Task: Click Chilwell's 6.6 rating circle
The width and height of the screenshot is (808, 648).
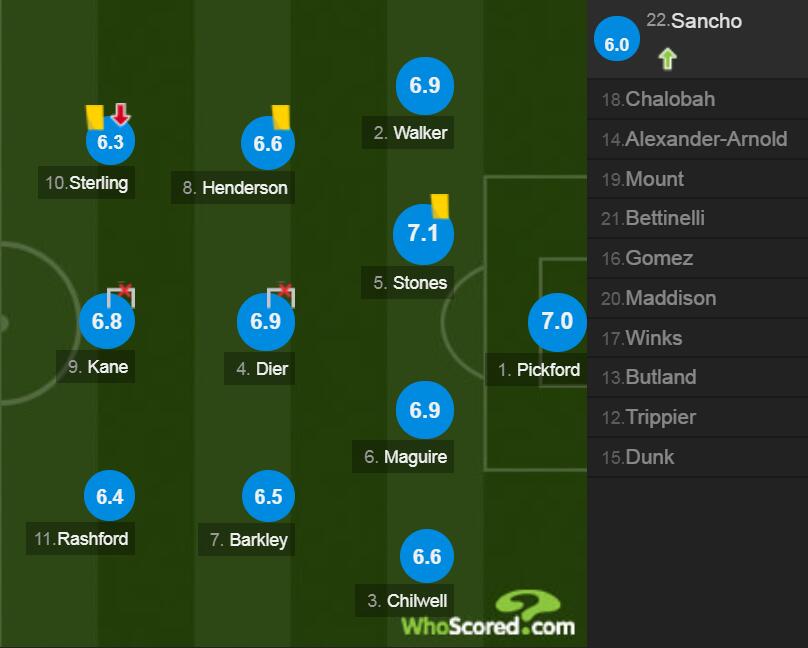Action: tap(427, 557)
